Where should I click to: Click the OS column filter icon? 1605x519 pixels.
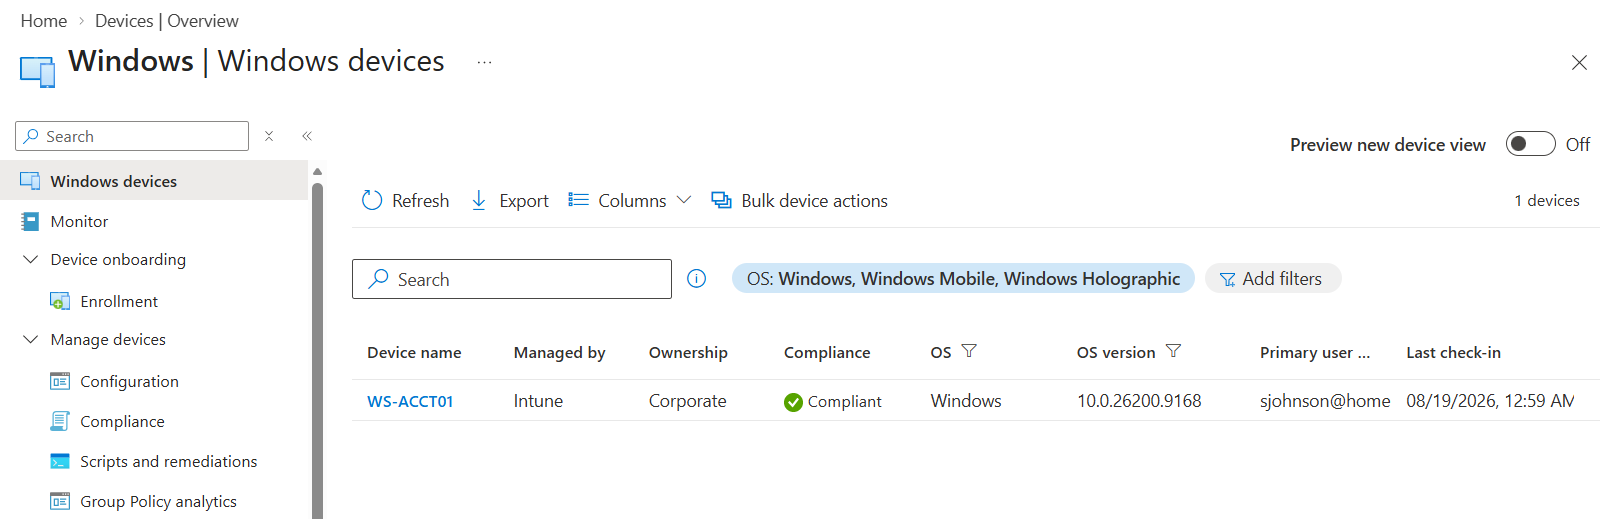coord(969,351)
